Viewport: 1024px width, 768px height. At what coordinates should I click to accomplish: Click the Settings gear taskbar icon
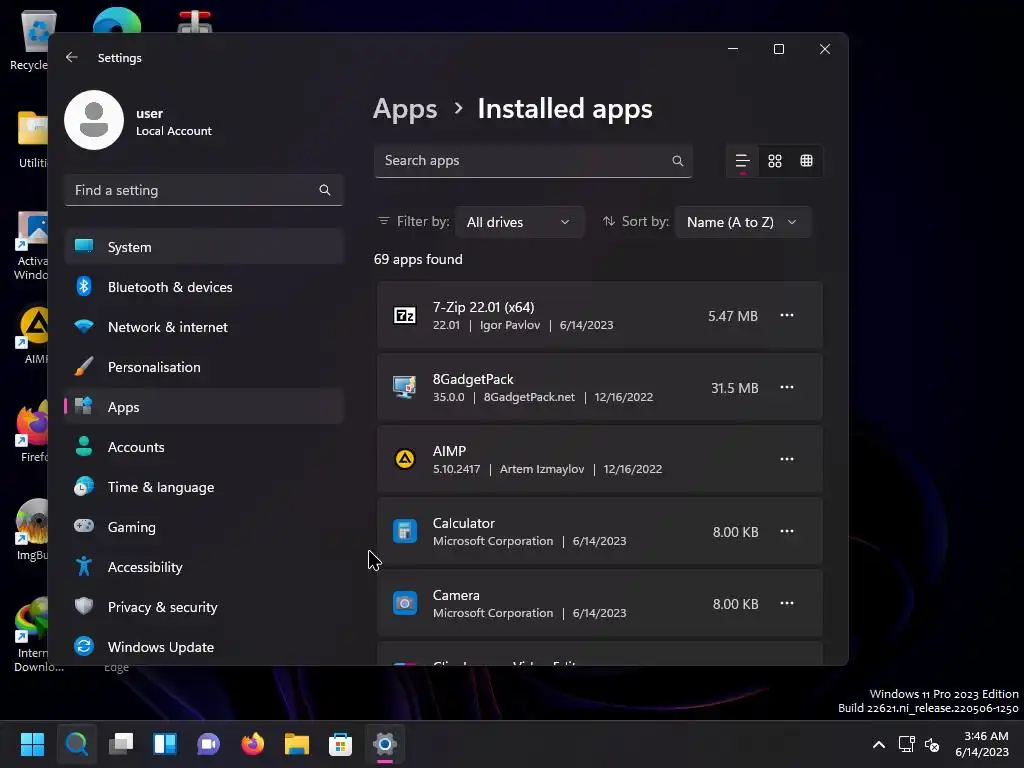pos(385,744)
